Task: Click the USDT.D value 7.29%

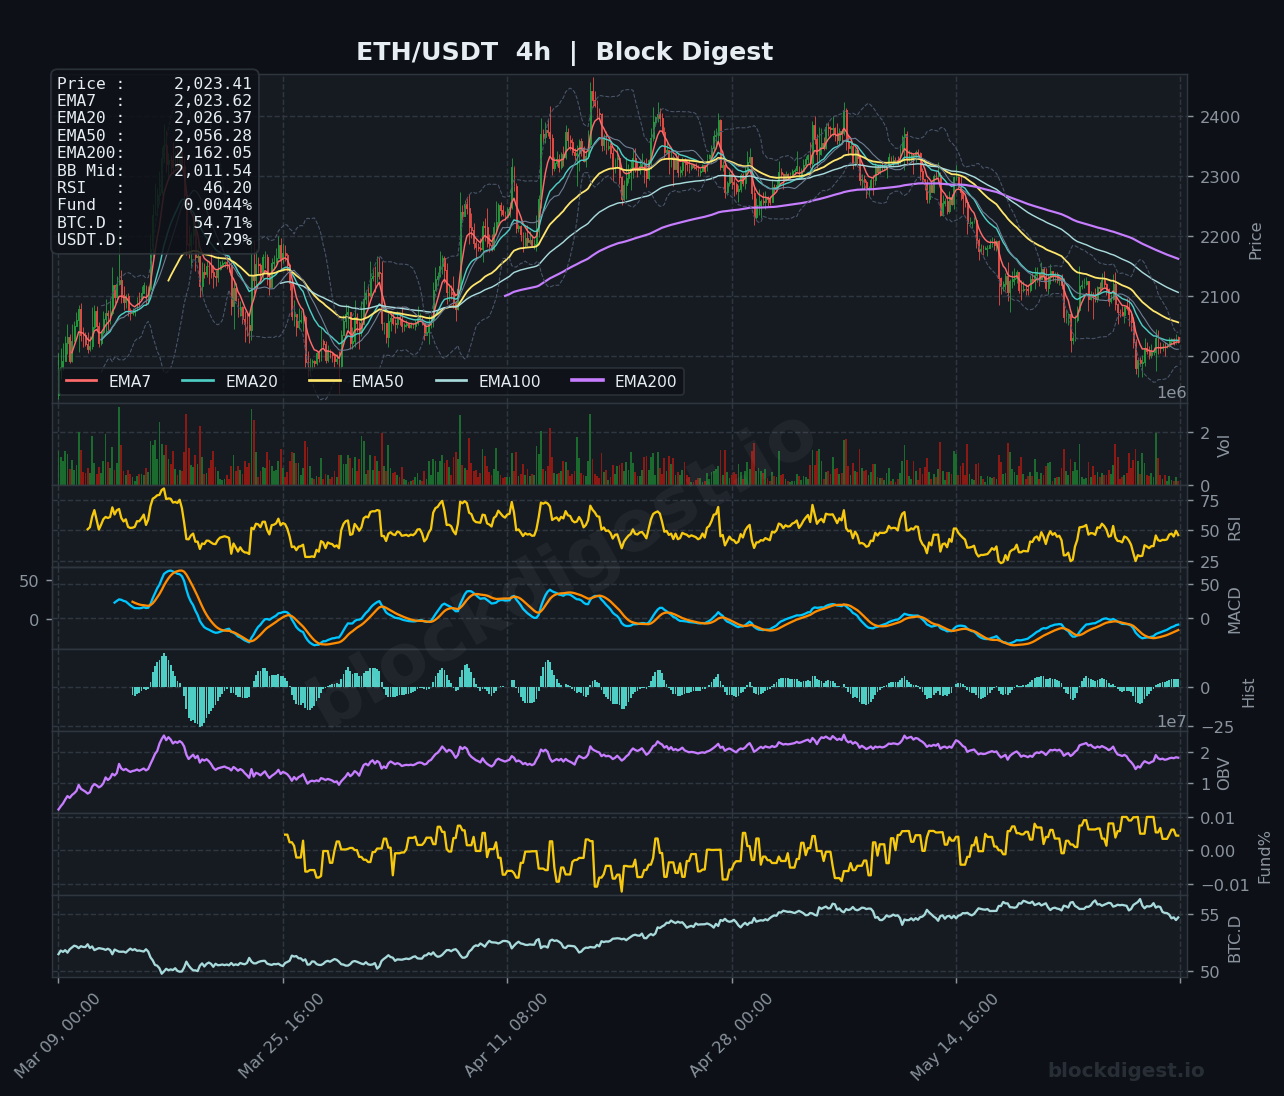Action: tap(227, 240)
